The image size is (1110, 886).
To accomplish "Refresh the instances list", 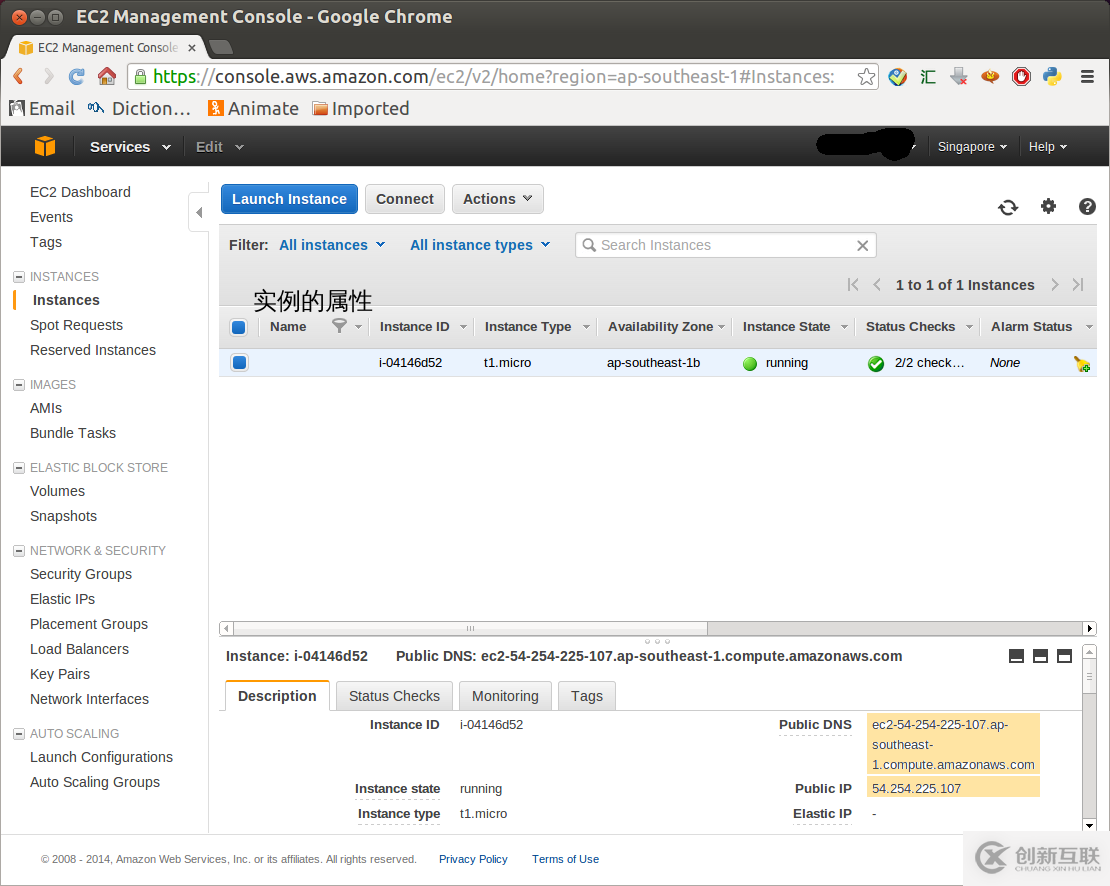I will coord(1008,207).
